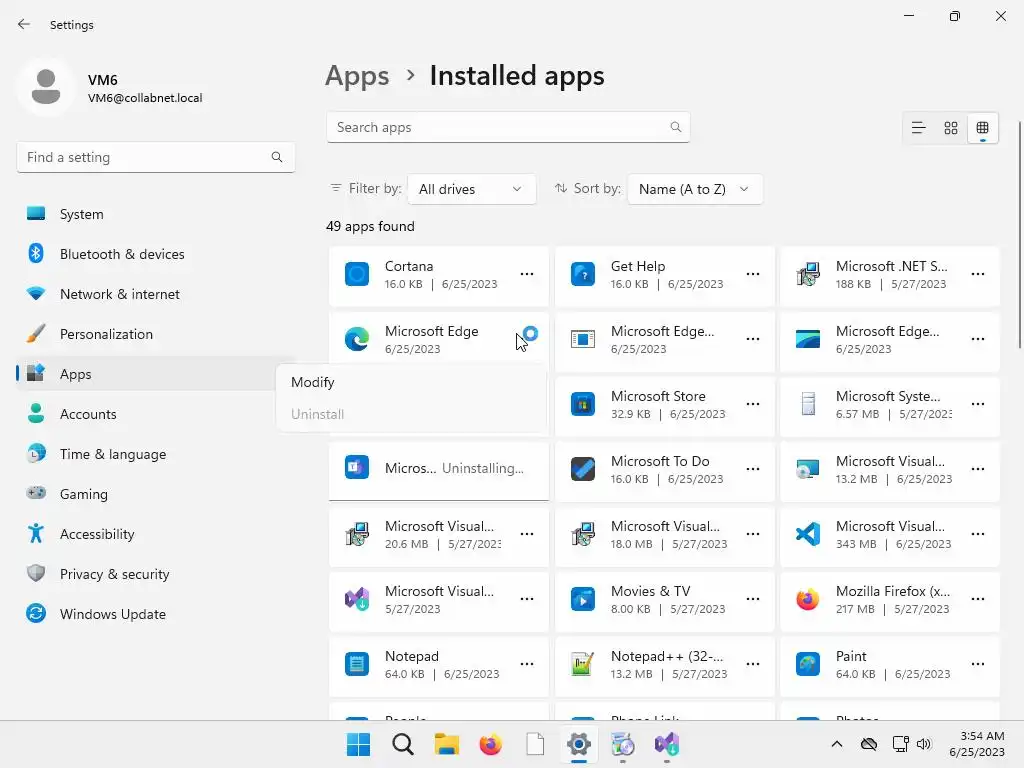Click the Cortana app icon
The height and width of the screenshot is (768, 1024).
point(357,274)
